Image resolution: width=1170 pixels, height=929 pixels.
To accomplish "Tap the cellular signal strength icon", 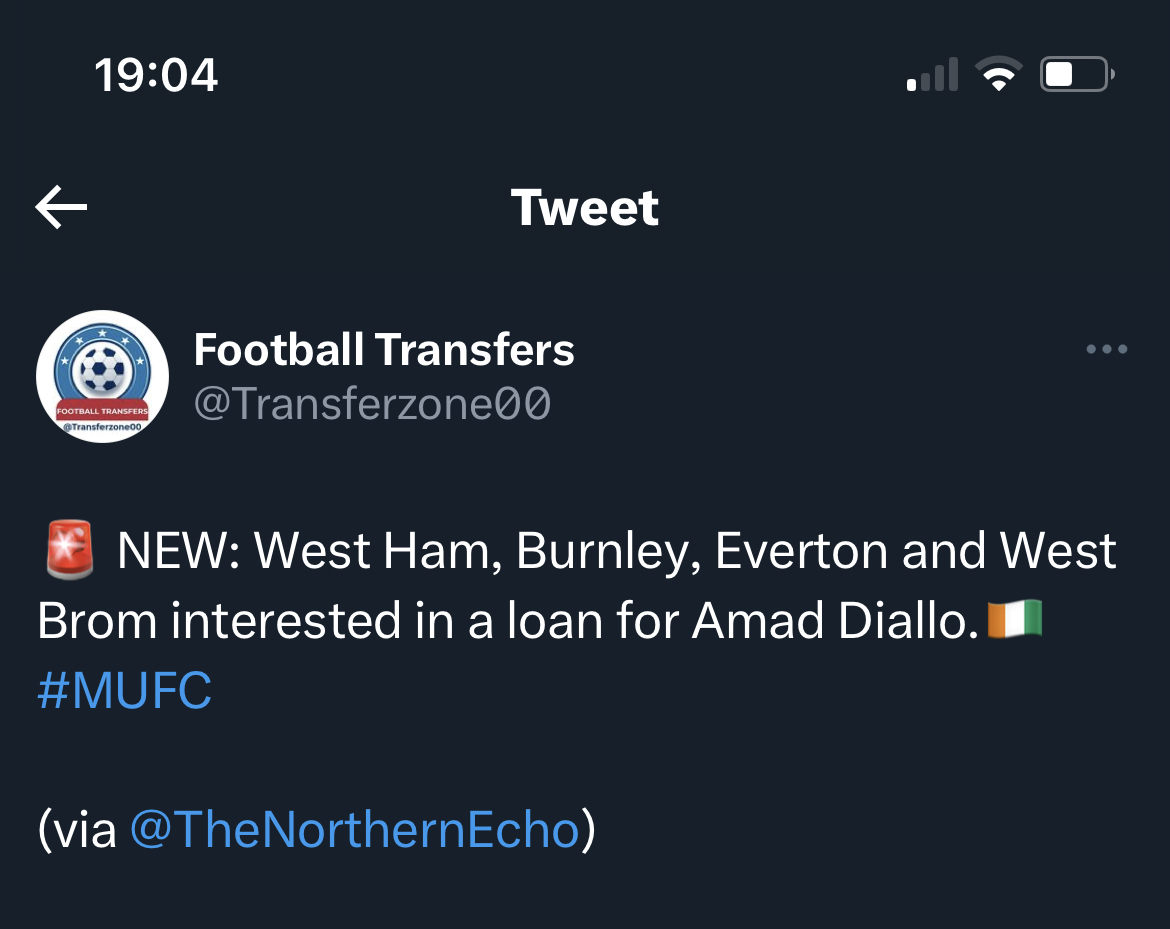I will tap(932, 75).
